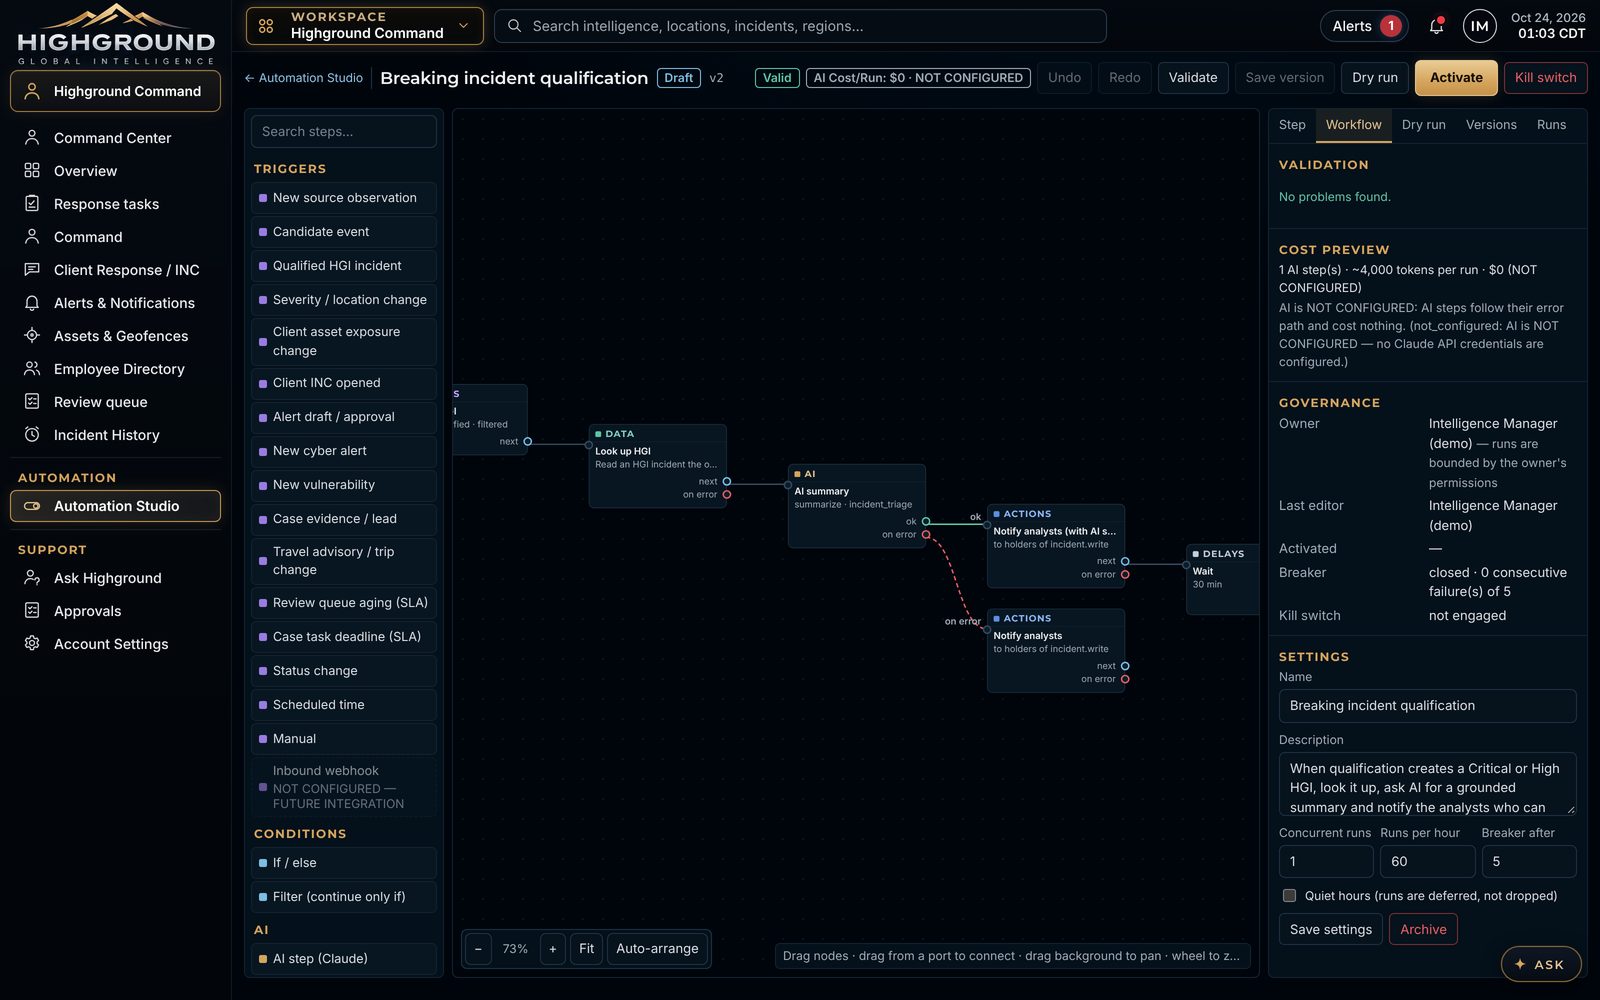Viewport: 1600px width, 1000px height.
Task: Click the Draft status badge
Action: pos(678,78)
